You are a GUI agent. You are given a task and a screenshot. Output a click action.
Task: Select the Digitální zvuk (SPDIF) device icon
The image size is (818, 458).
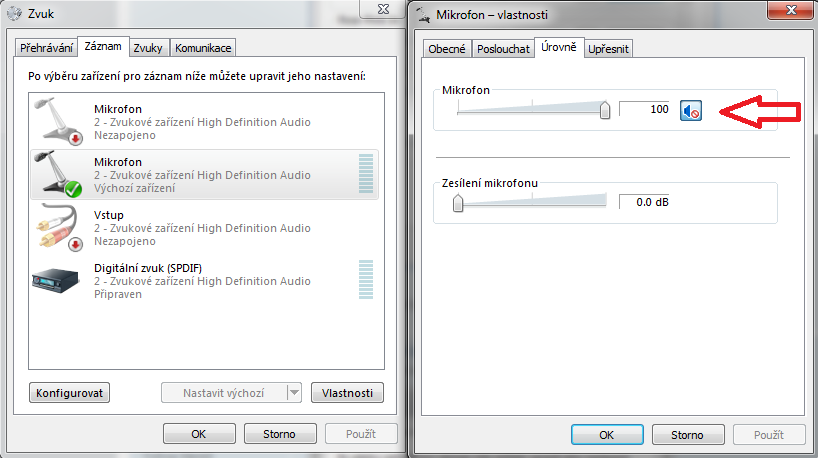coord(59,281)
